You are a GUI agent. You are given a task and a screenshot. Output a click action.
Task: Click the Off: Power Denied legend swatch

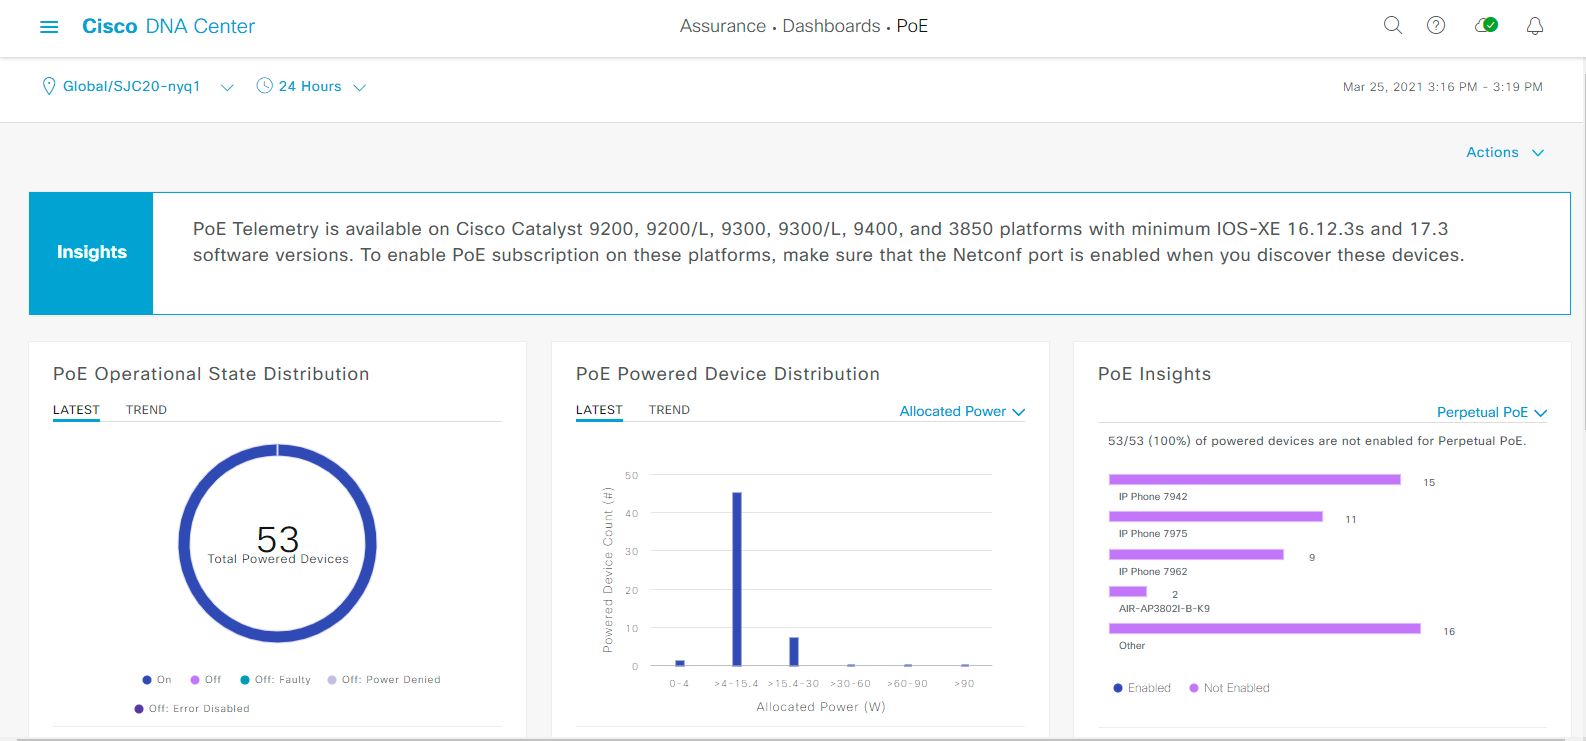click(332, 680)
